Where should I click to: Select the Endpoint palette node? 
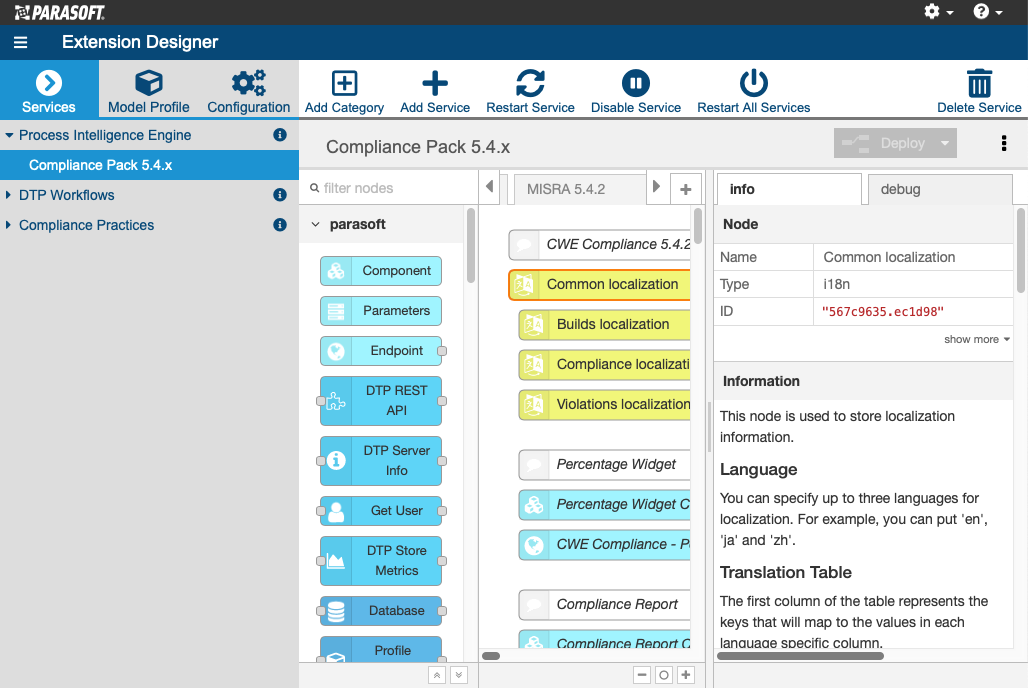381,351
